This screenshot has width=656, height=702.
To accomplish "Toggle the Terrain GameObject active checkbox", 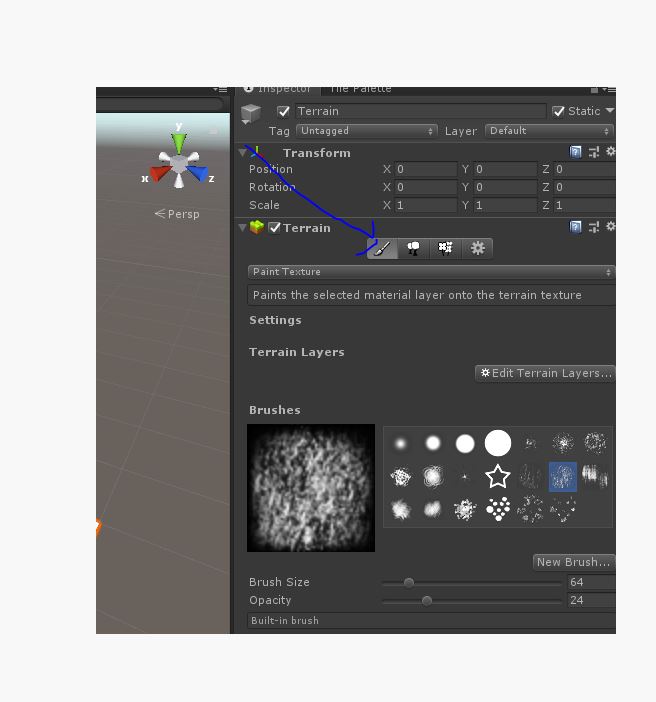I will pyautogui.click(x=283, y=111).
